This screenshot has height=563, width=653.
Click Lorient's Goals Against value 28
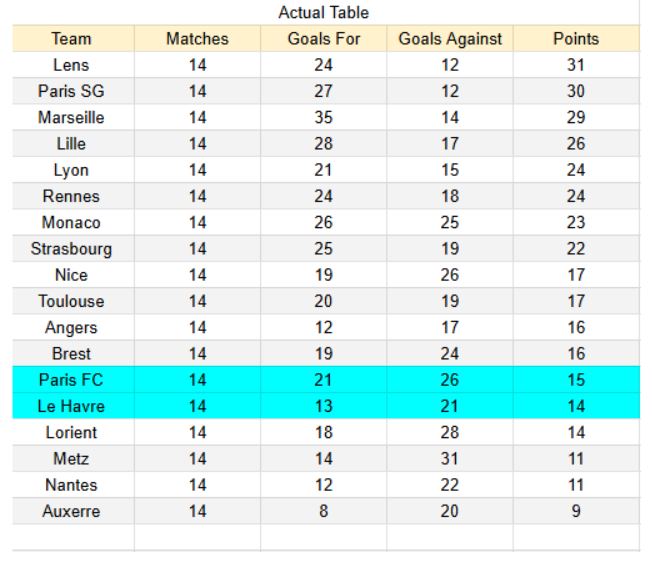tap(450, 433)
